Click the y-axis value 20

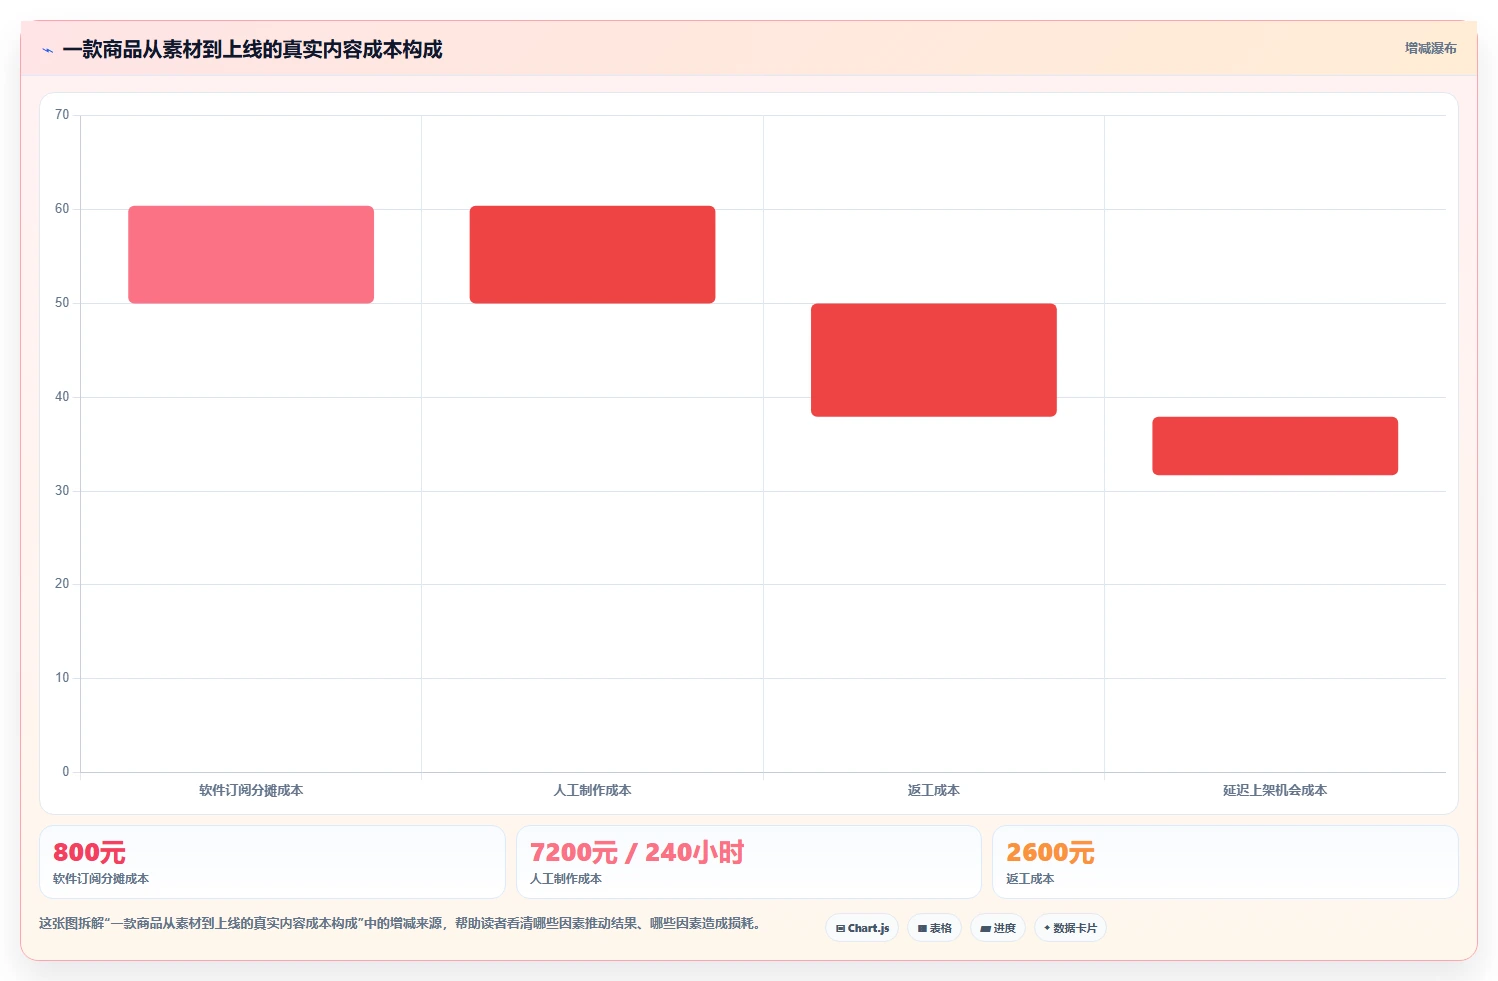(x=62, y=584)
